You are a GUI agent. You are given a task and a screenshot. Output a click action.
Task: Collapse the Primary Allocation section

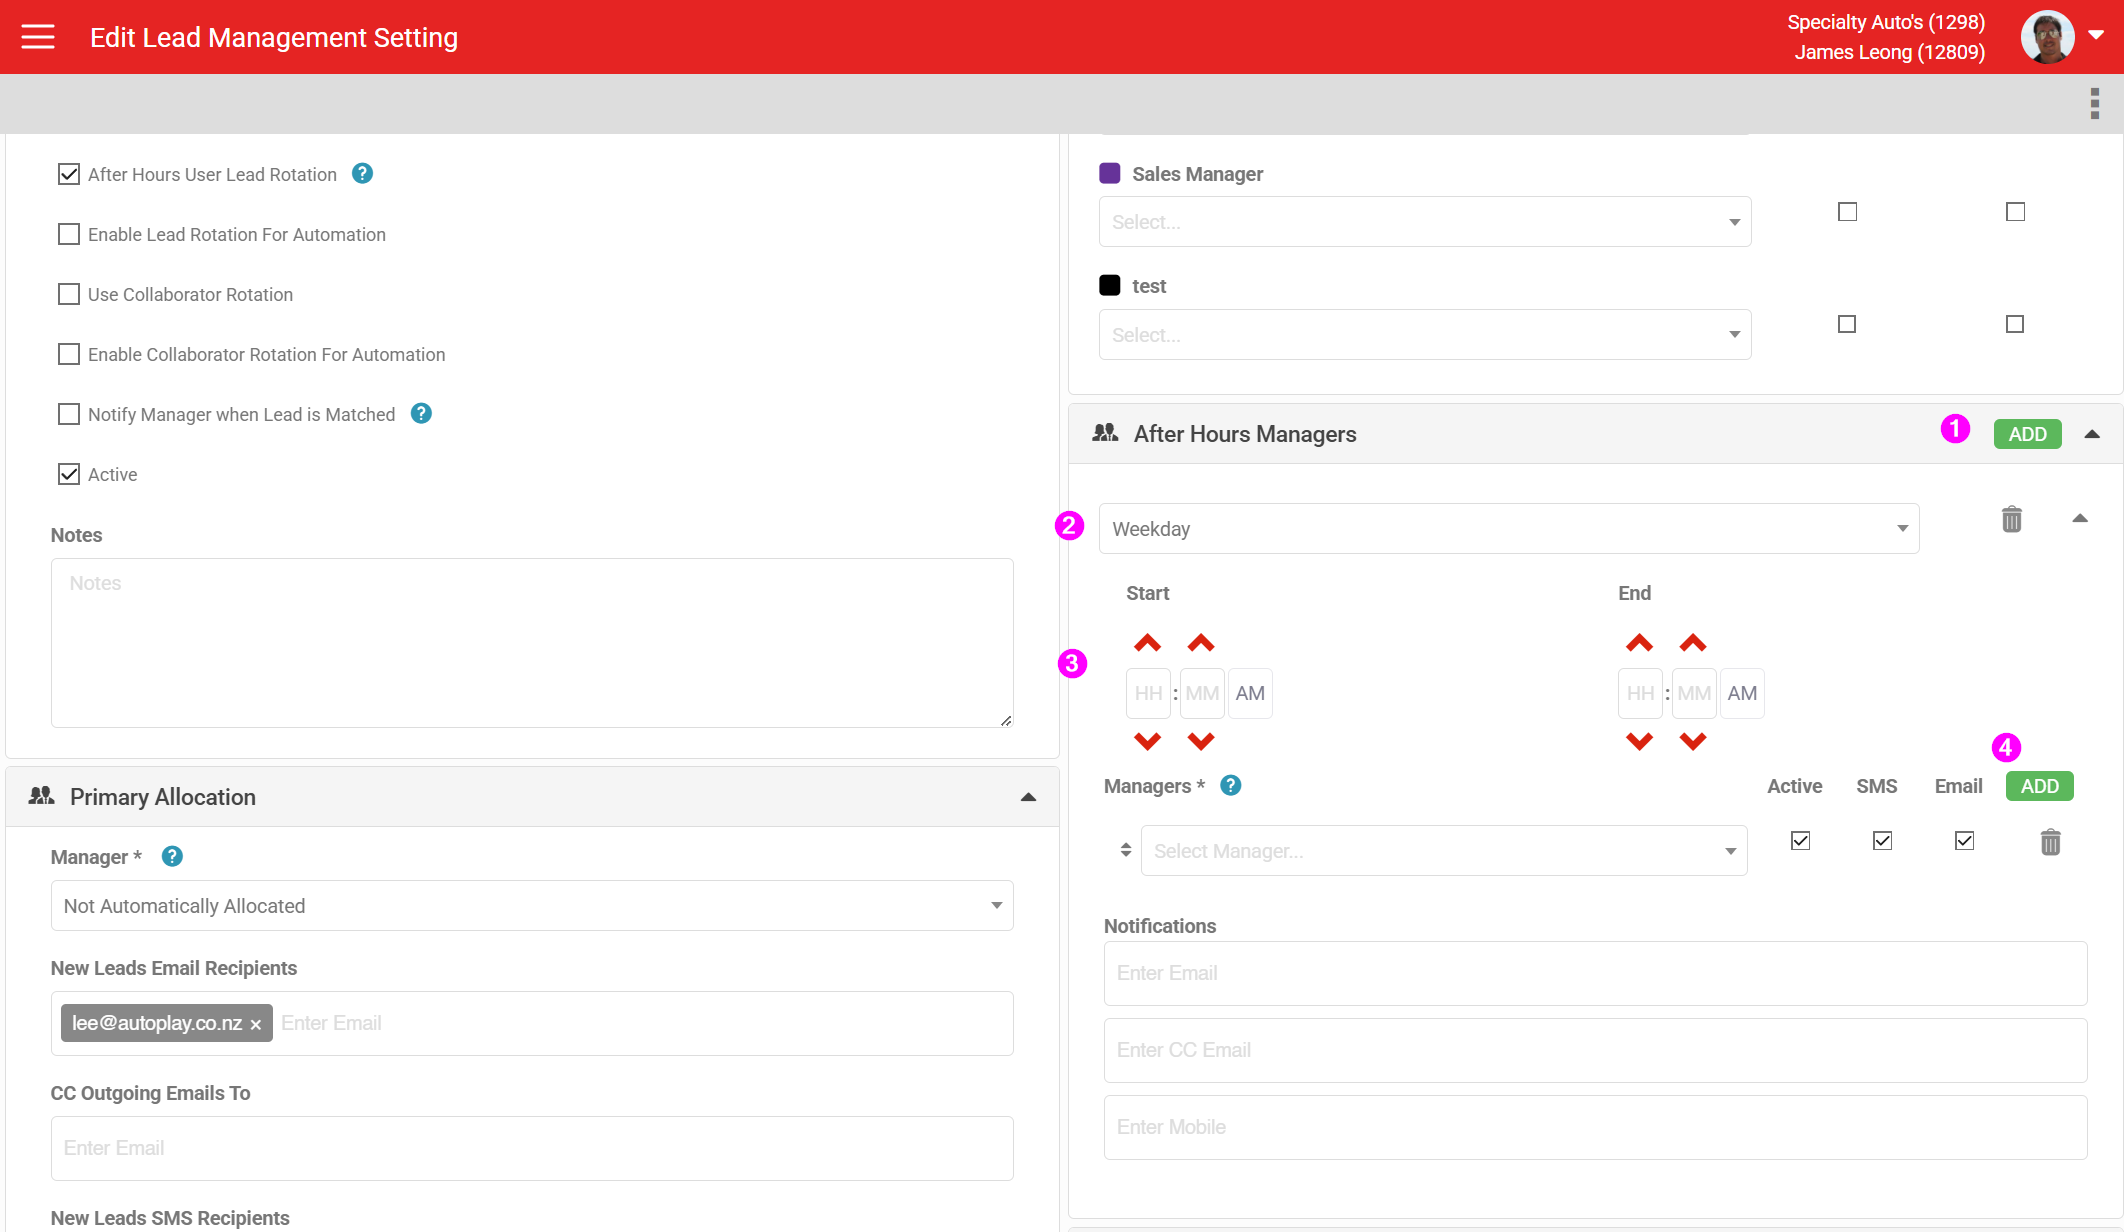[1028, 797]
